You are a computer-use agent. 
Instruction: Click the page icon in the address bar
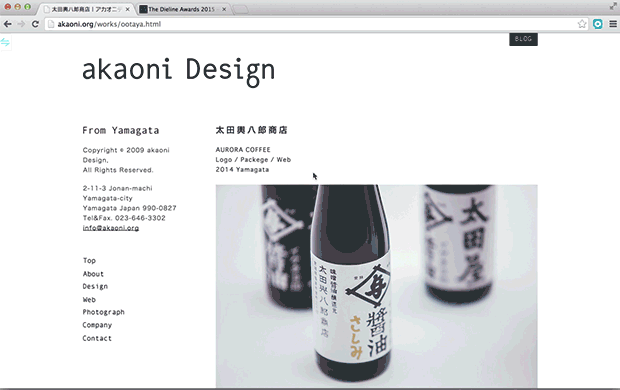pos(50,24)
